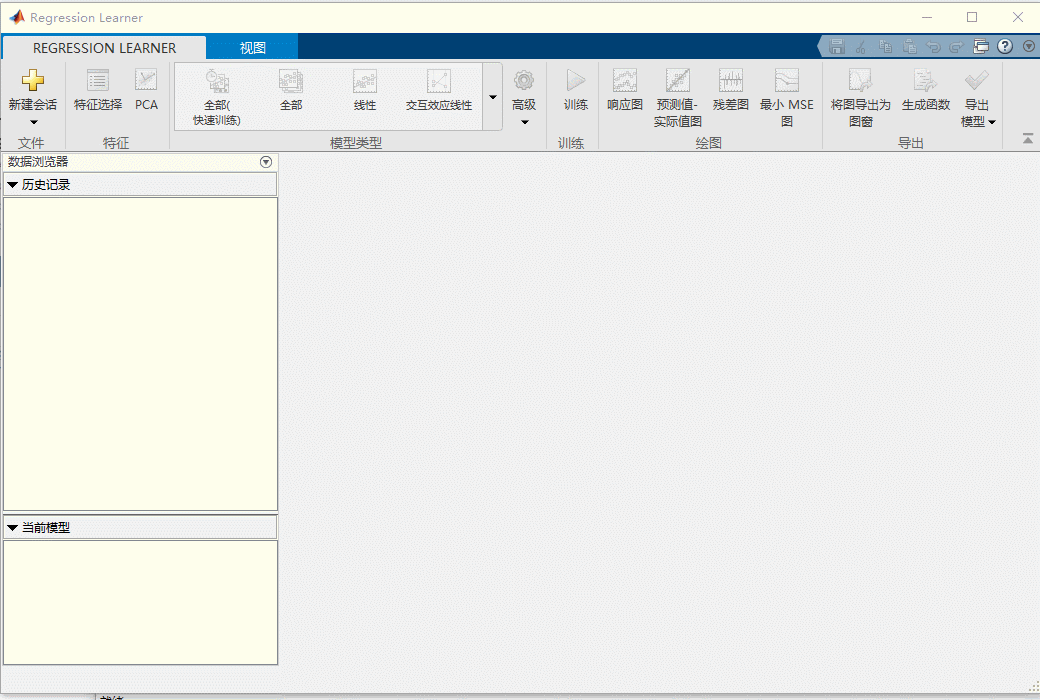Collapse the 当前模型 panel section

(x=13, y=528)
